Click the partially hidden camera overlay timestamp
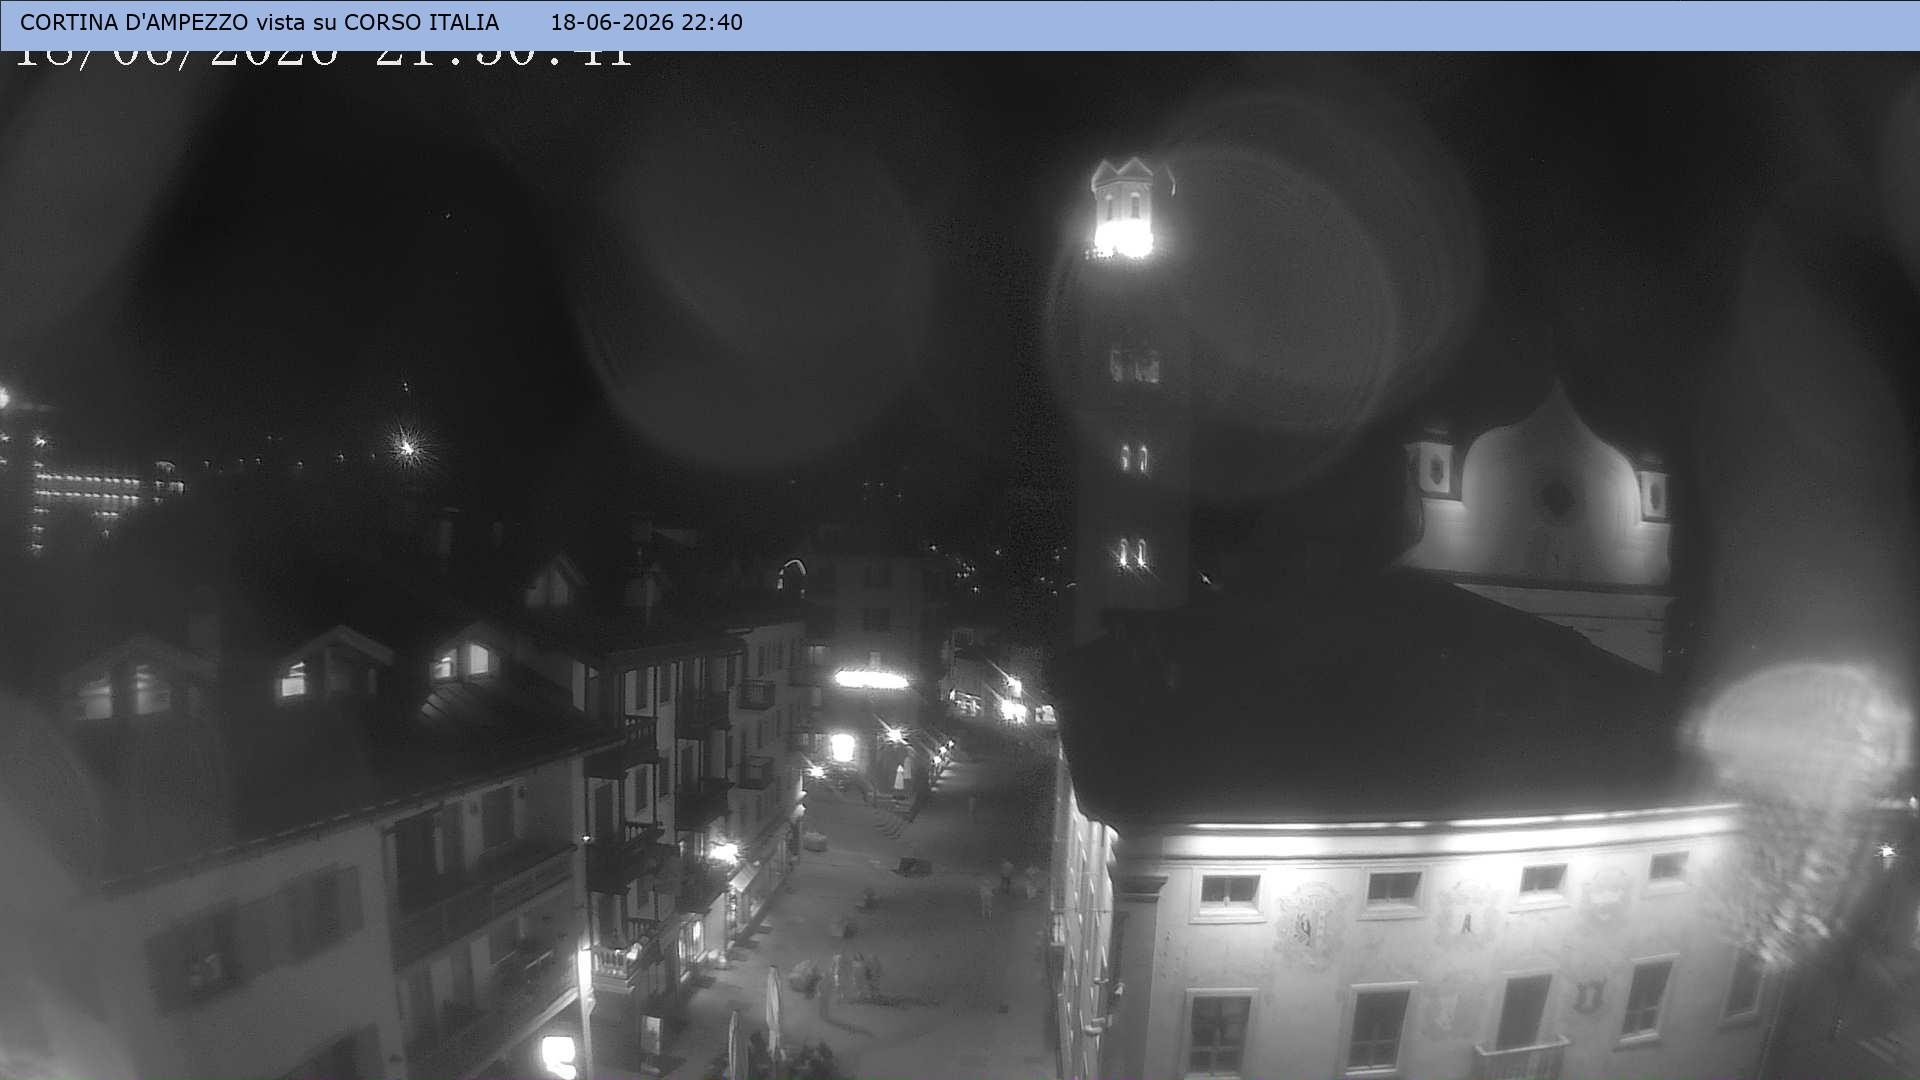1920x1080 pixels. tap(325, 59)
